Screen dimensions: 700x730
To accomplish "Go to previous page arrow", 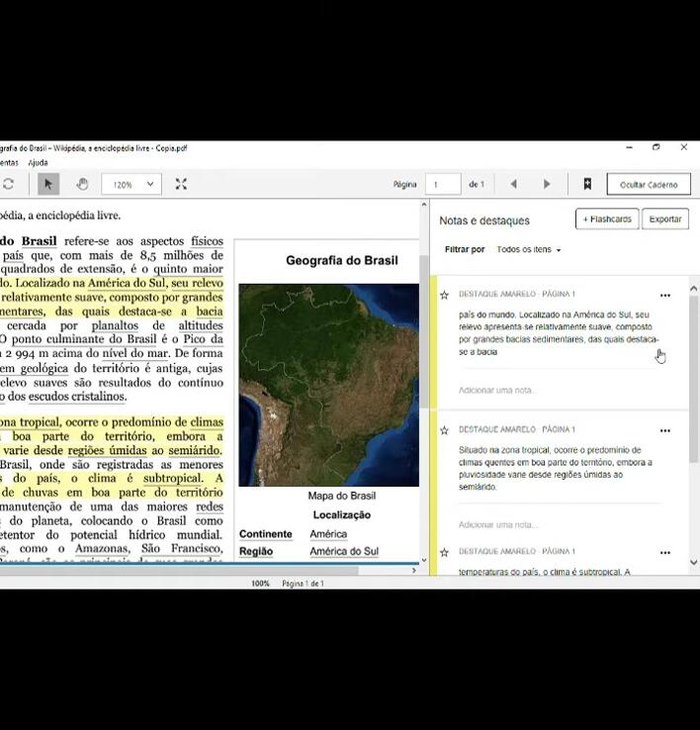I will click(x=514, y=184).
